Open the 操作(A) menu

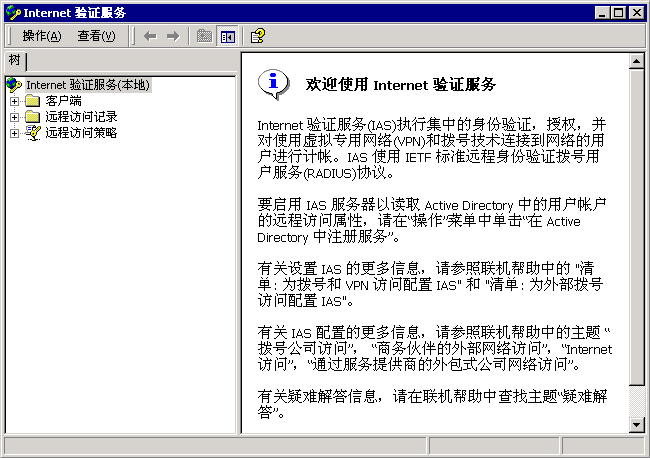coord(41,36)
